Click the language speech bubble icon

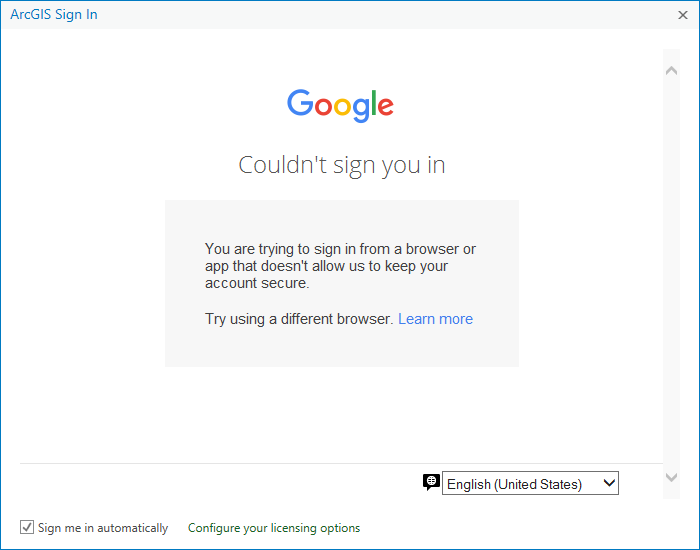point(431,482)
